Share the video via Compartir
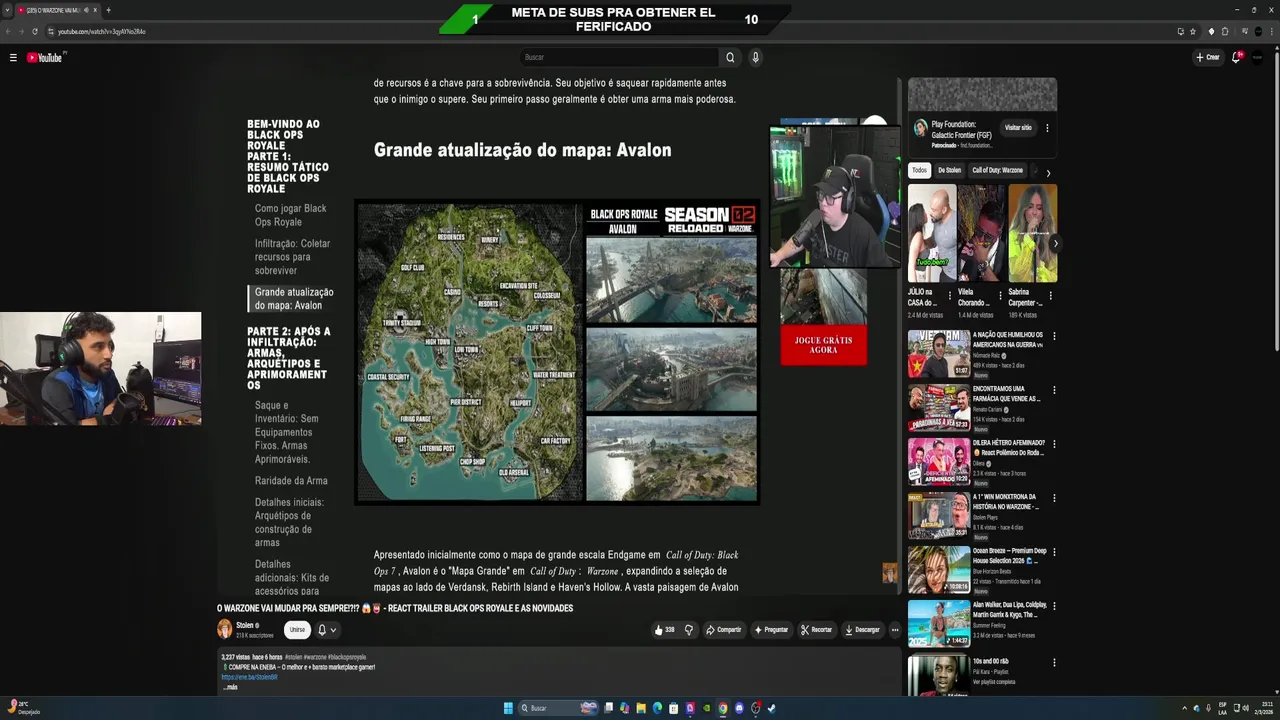Screen dimensions: 1280x720 pos(723,630)
